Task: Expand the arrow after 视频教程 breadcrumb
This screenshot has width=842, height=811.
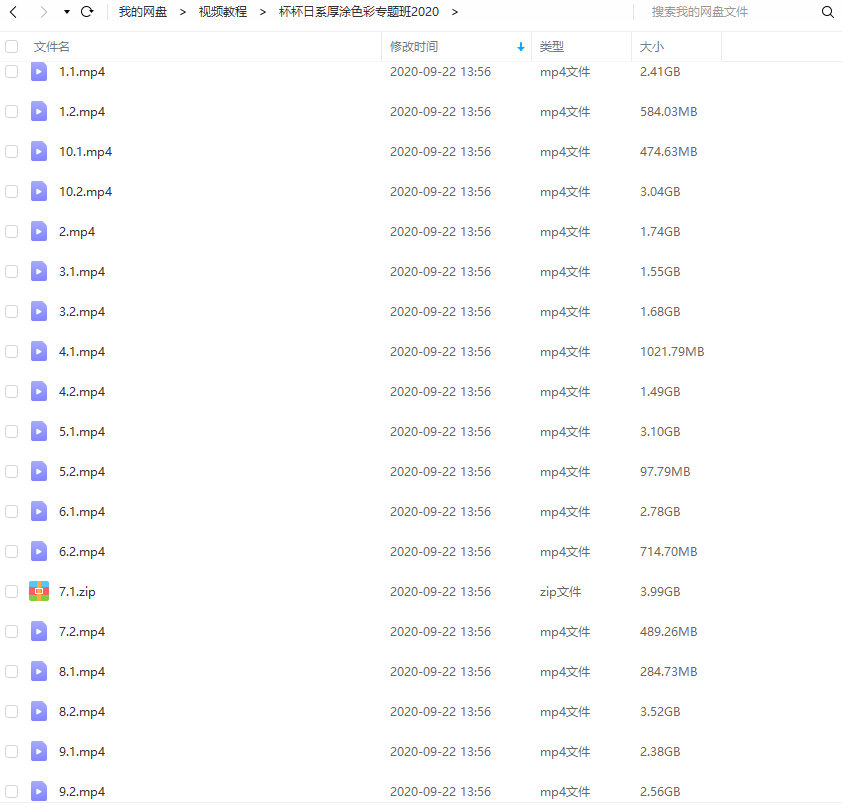Action: point(263,12)
